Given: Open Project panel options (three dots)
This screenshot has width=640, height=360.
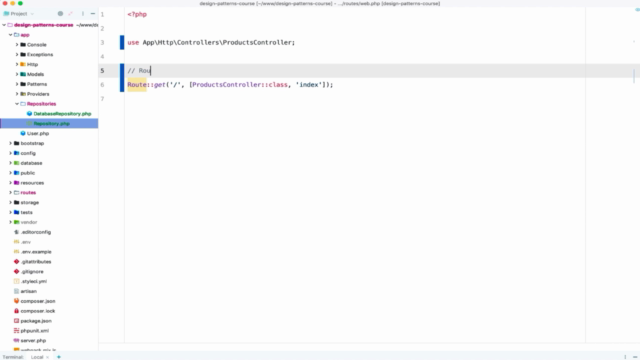Looking at the screenshot, I should (82, 13).
